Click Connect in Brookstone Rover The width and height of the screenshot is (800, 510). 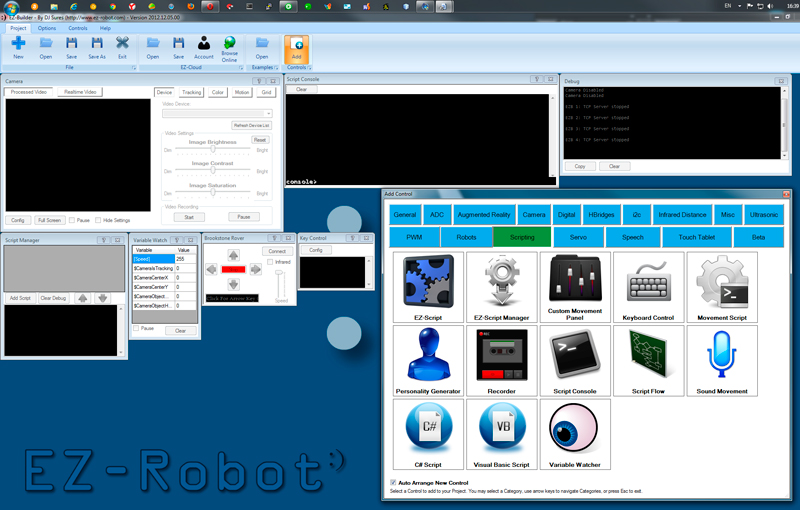(277, 251)
